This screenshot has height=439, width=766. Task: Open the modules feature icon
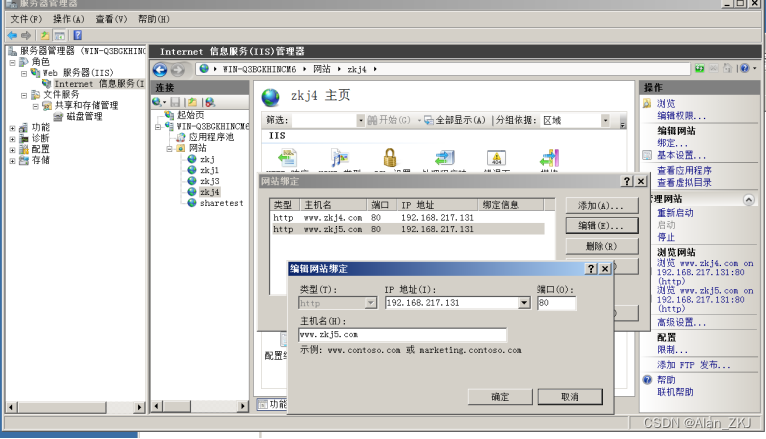[550, 158]
